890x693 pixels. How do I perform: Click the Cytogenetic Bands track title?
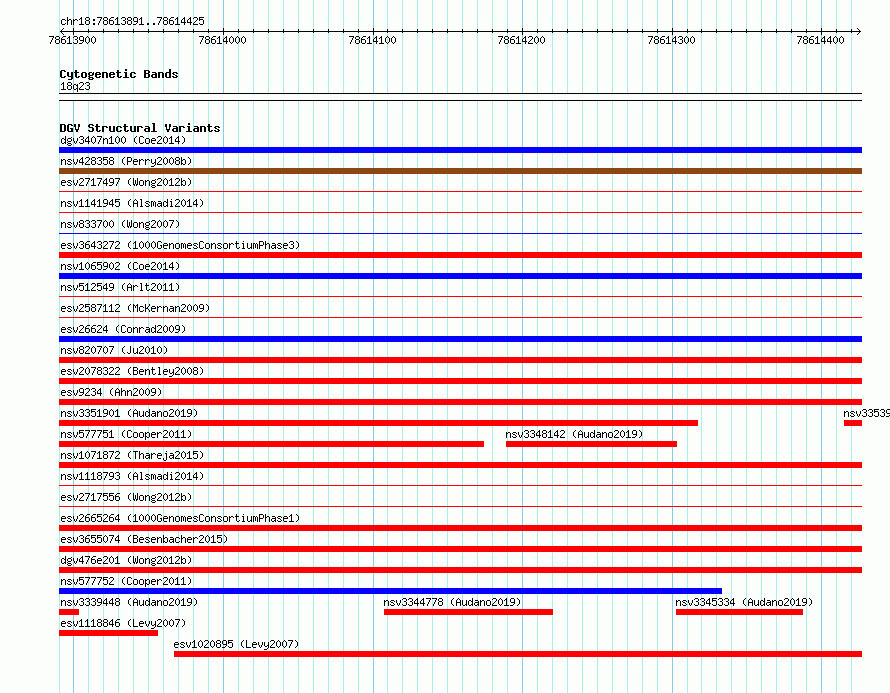[x=119, y=74]
